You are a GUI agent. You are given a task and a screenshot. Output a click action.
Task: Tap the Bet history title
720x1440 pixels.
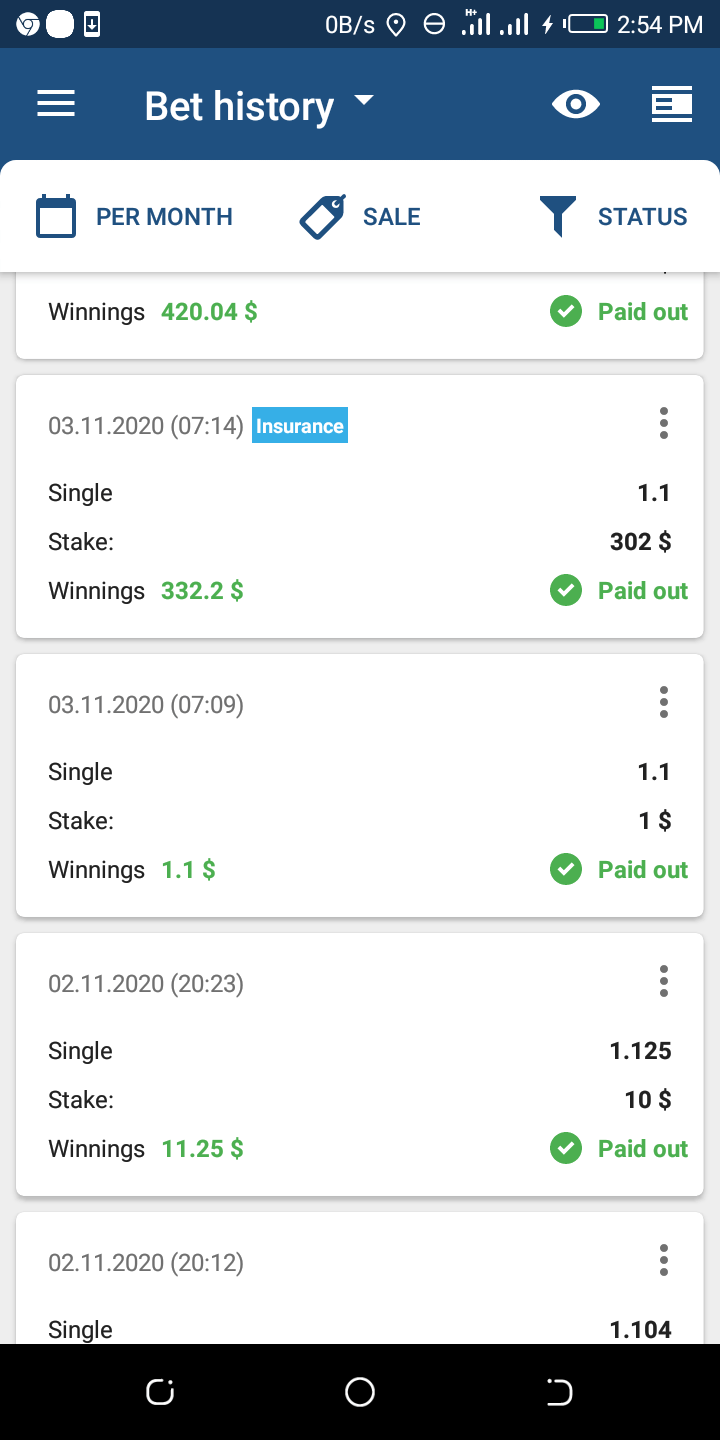(x=239, y=106)
